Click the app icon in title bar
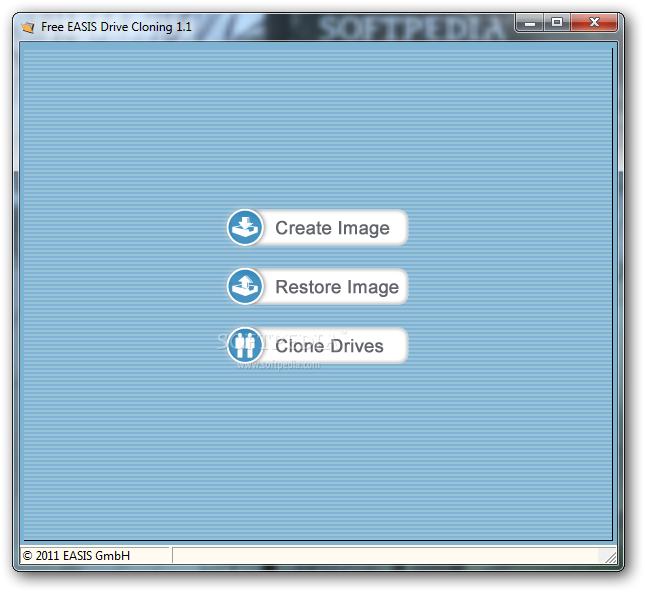Screen dimensions: 645x592 pos(28,27)
